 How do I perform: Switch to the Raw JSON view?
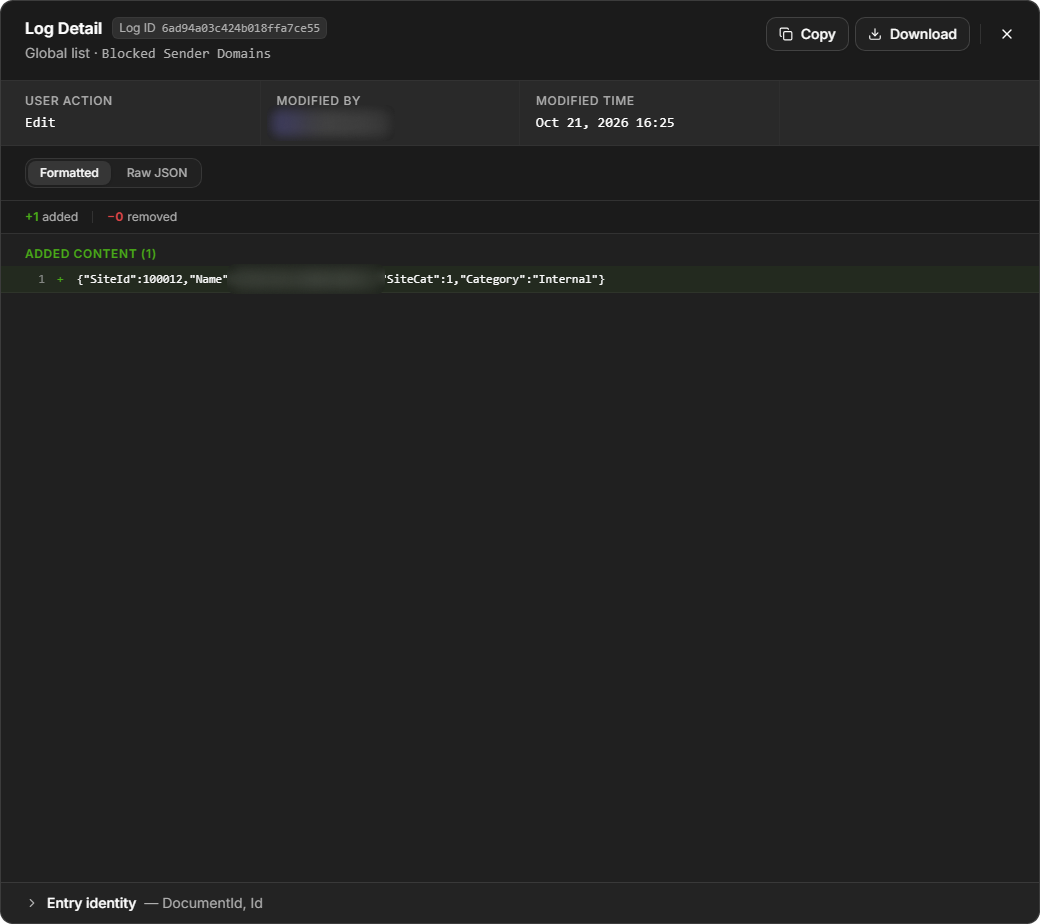pyautogui.click(x=157, y=172)
